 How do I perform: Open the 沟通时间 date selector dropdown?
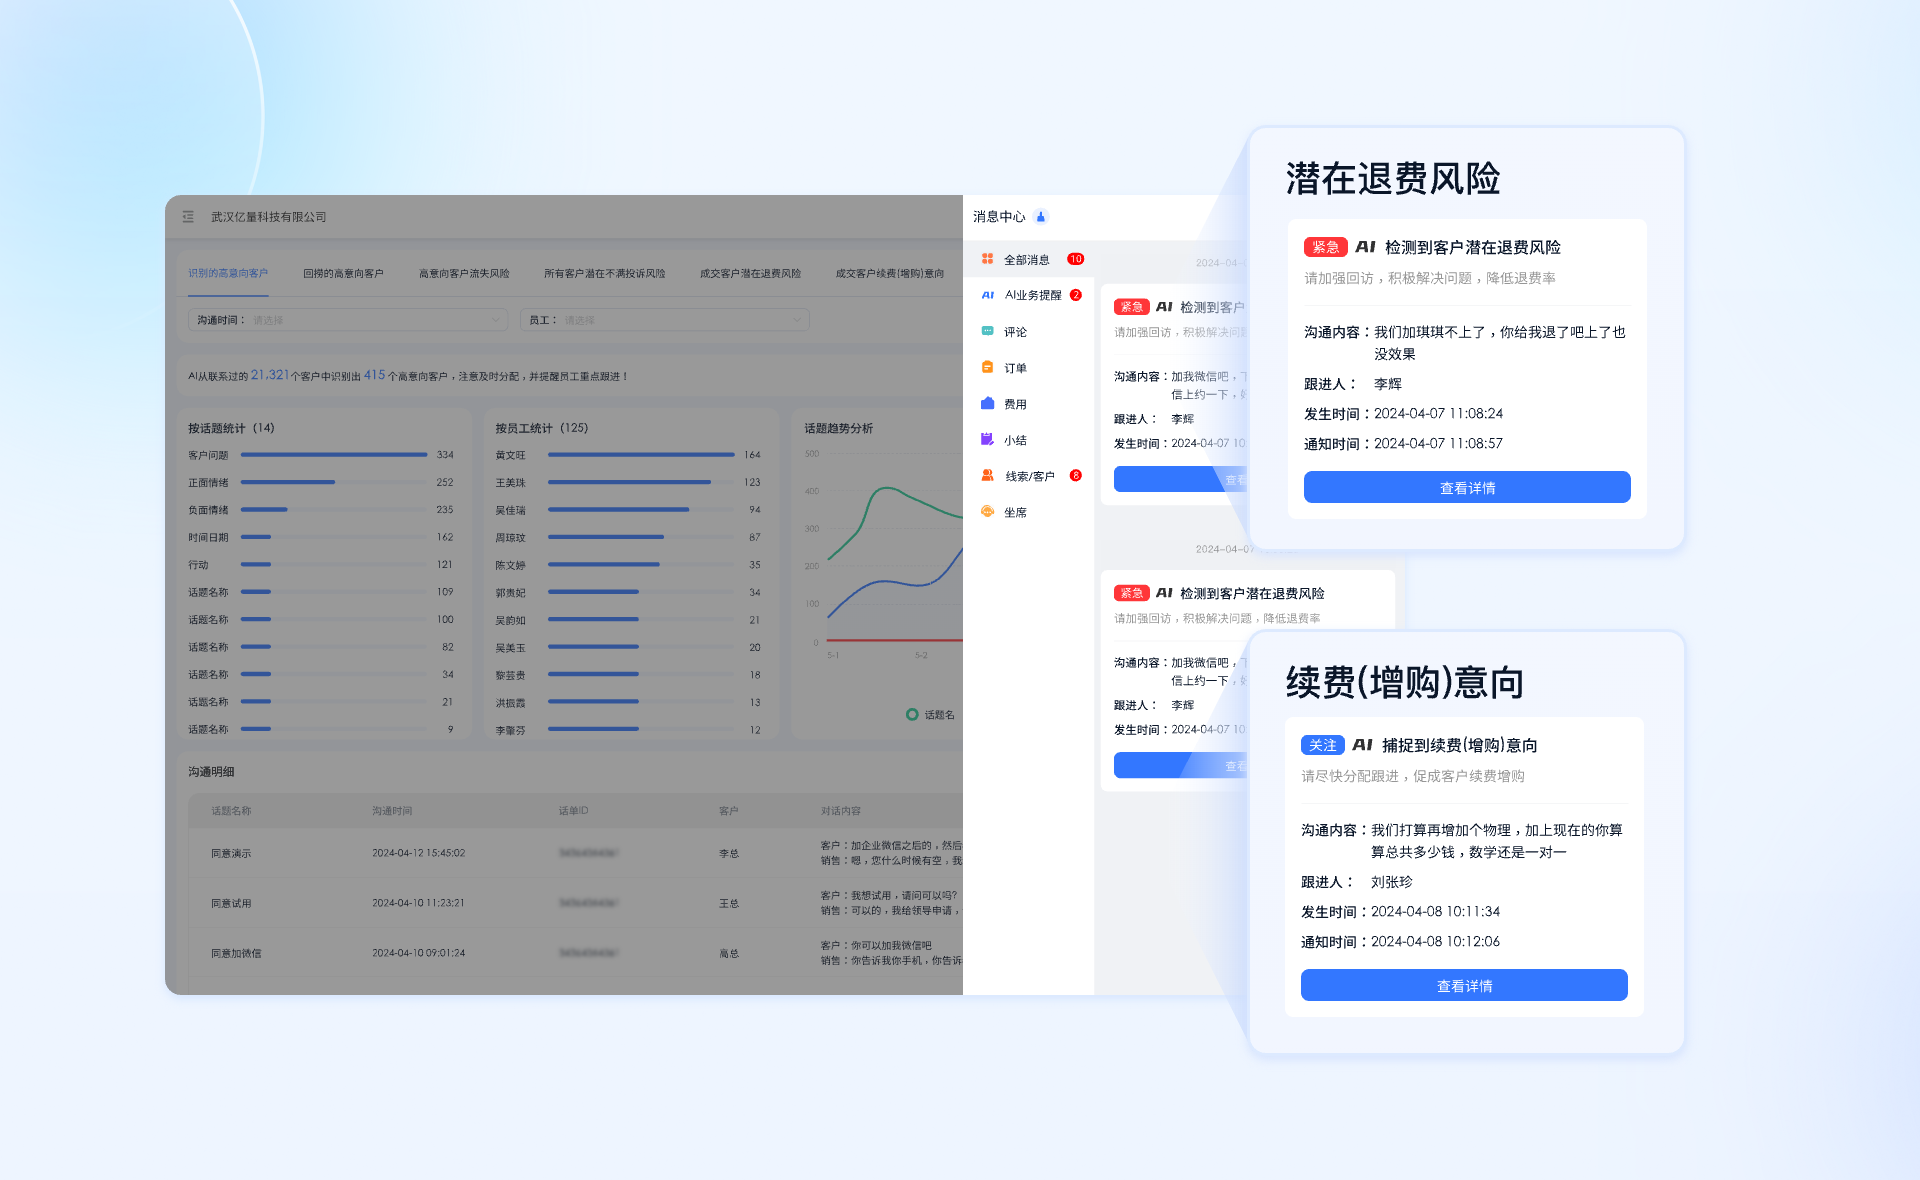(349, 319)
